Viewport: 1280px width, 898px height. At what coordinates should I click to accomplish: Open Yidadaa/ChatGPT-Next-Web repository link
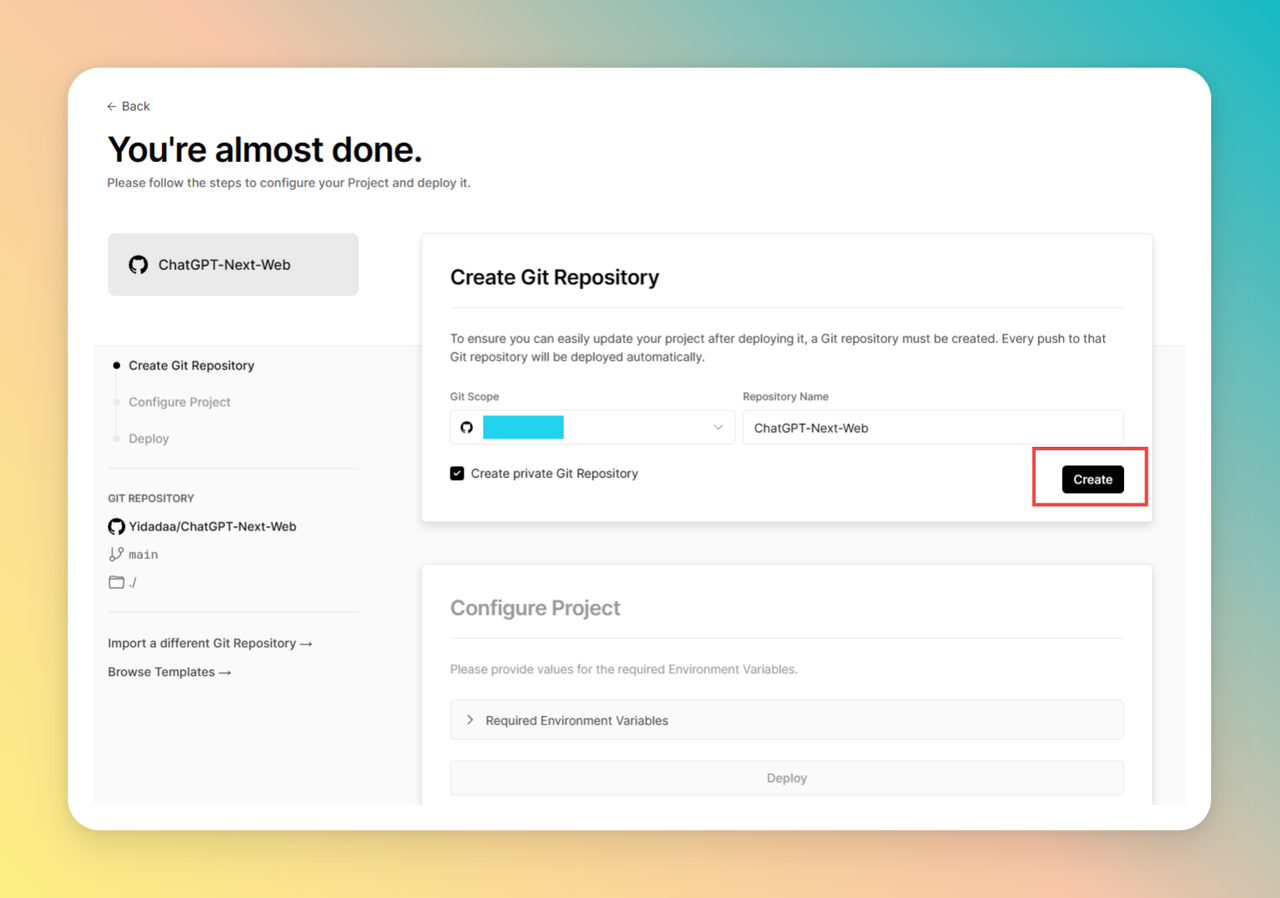tap(212, 527)
